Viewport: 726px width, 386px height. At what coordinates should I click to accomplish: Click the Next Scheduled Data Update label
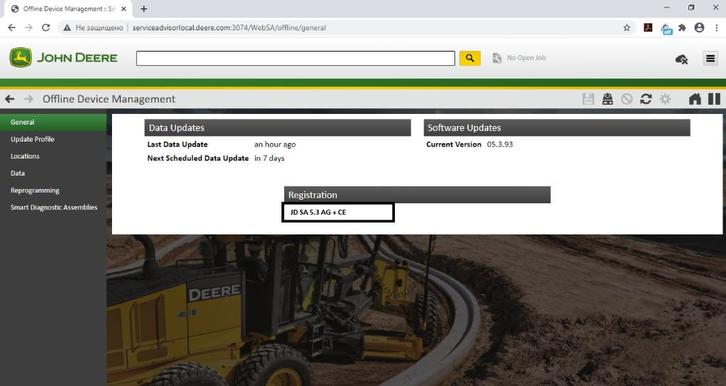(198, 158)
